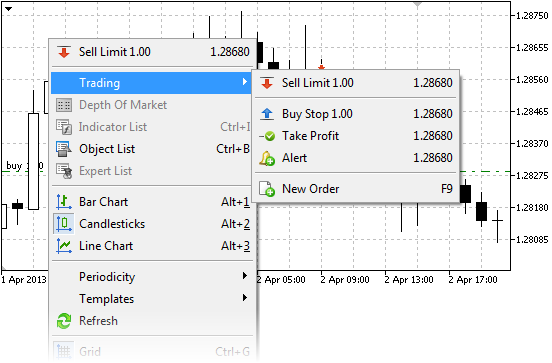Click the Depth Of Market grid icon
552x363 pixels.
(64, 105)
